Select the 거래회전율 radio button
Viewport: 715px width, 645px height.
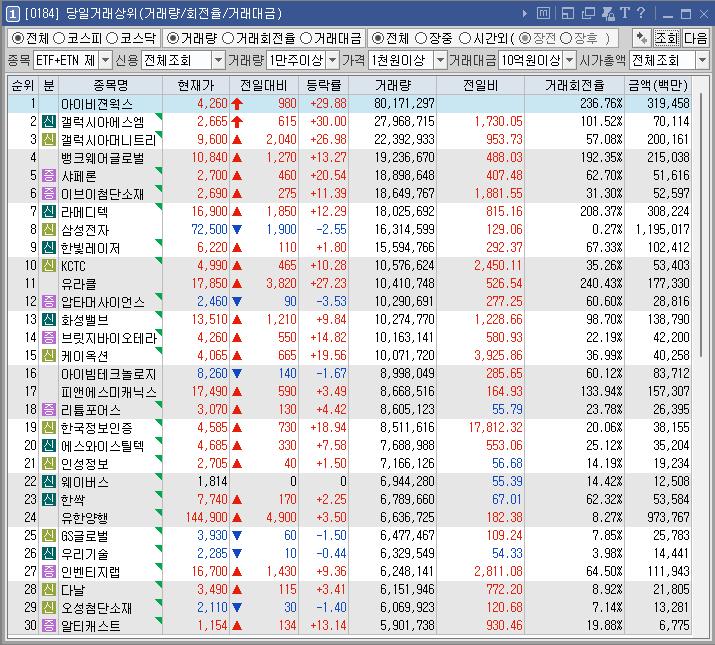[228, 38]
